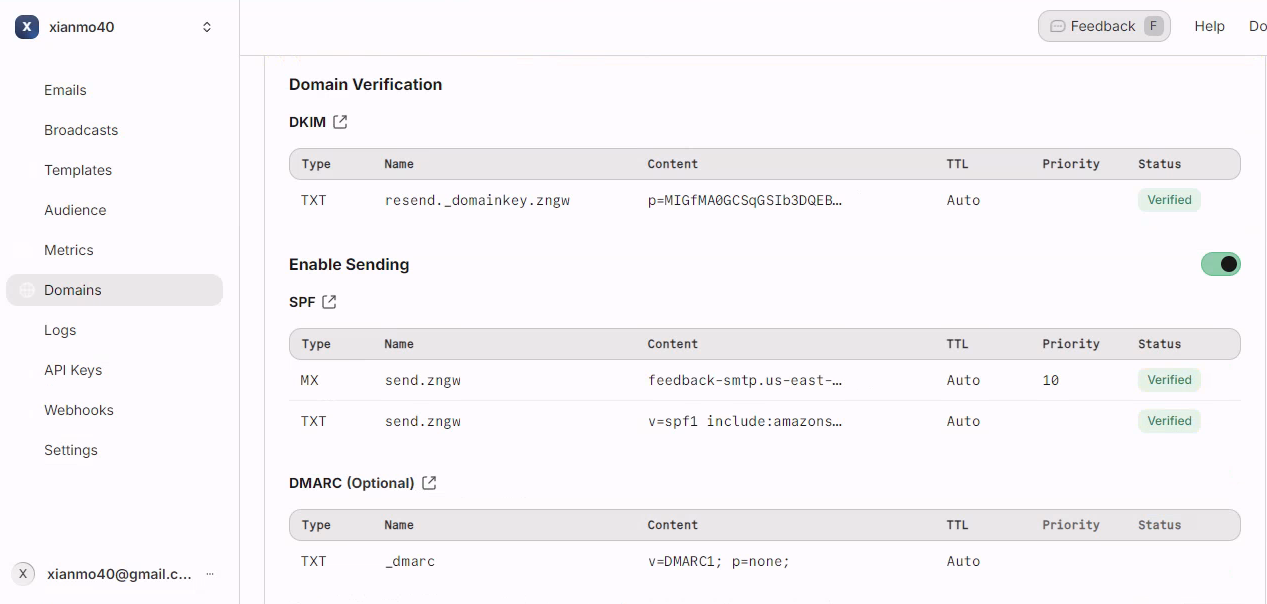
Task: Click the xianmo40 team avatar icon
Action: pyautogui.click(x=27, y=27)
